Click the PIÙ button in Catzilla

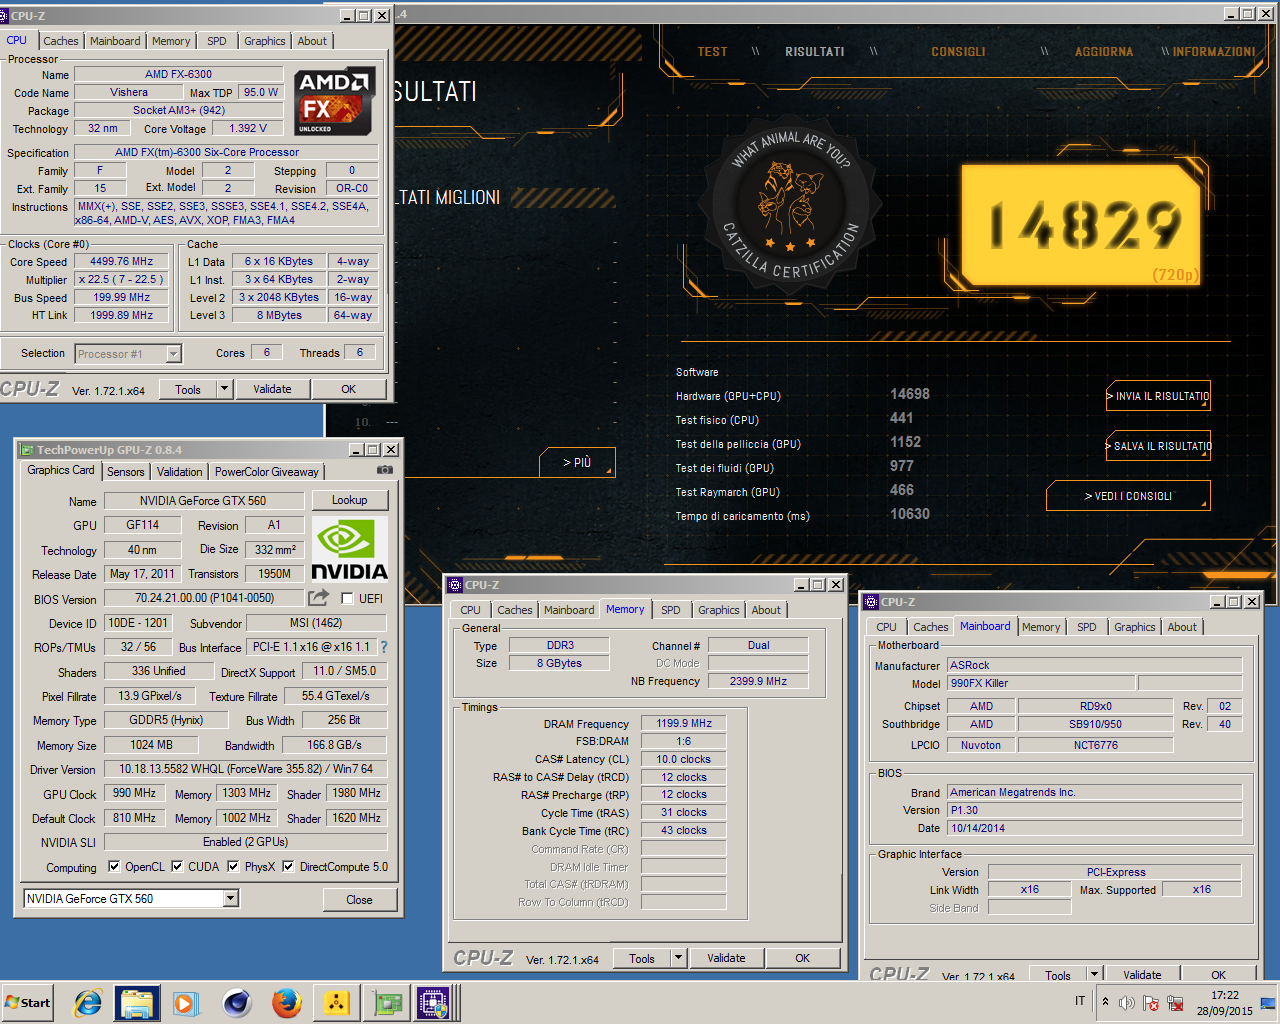tap(577, 462)
